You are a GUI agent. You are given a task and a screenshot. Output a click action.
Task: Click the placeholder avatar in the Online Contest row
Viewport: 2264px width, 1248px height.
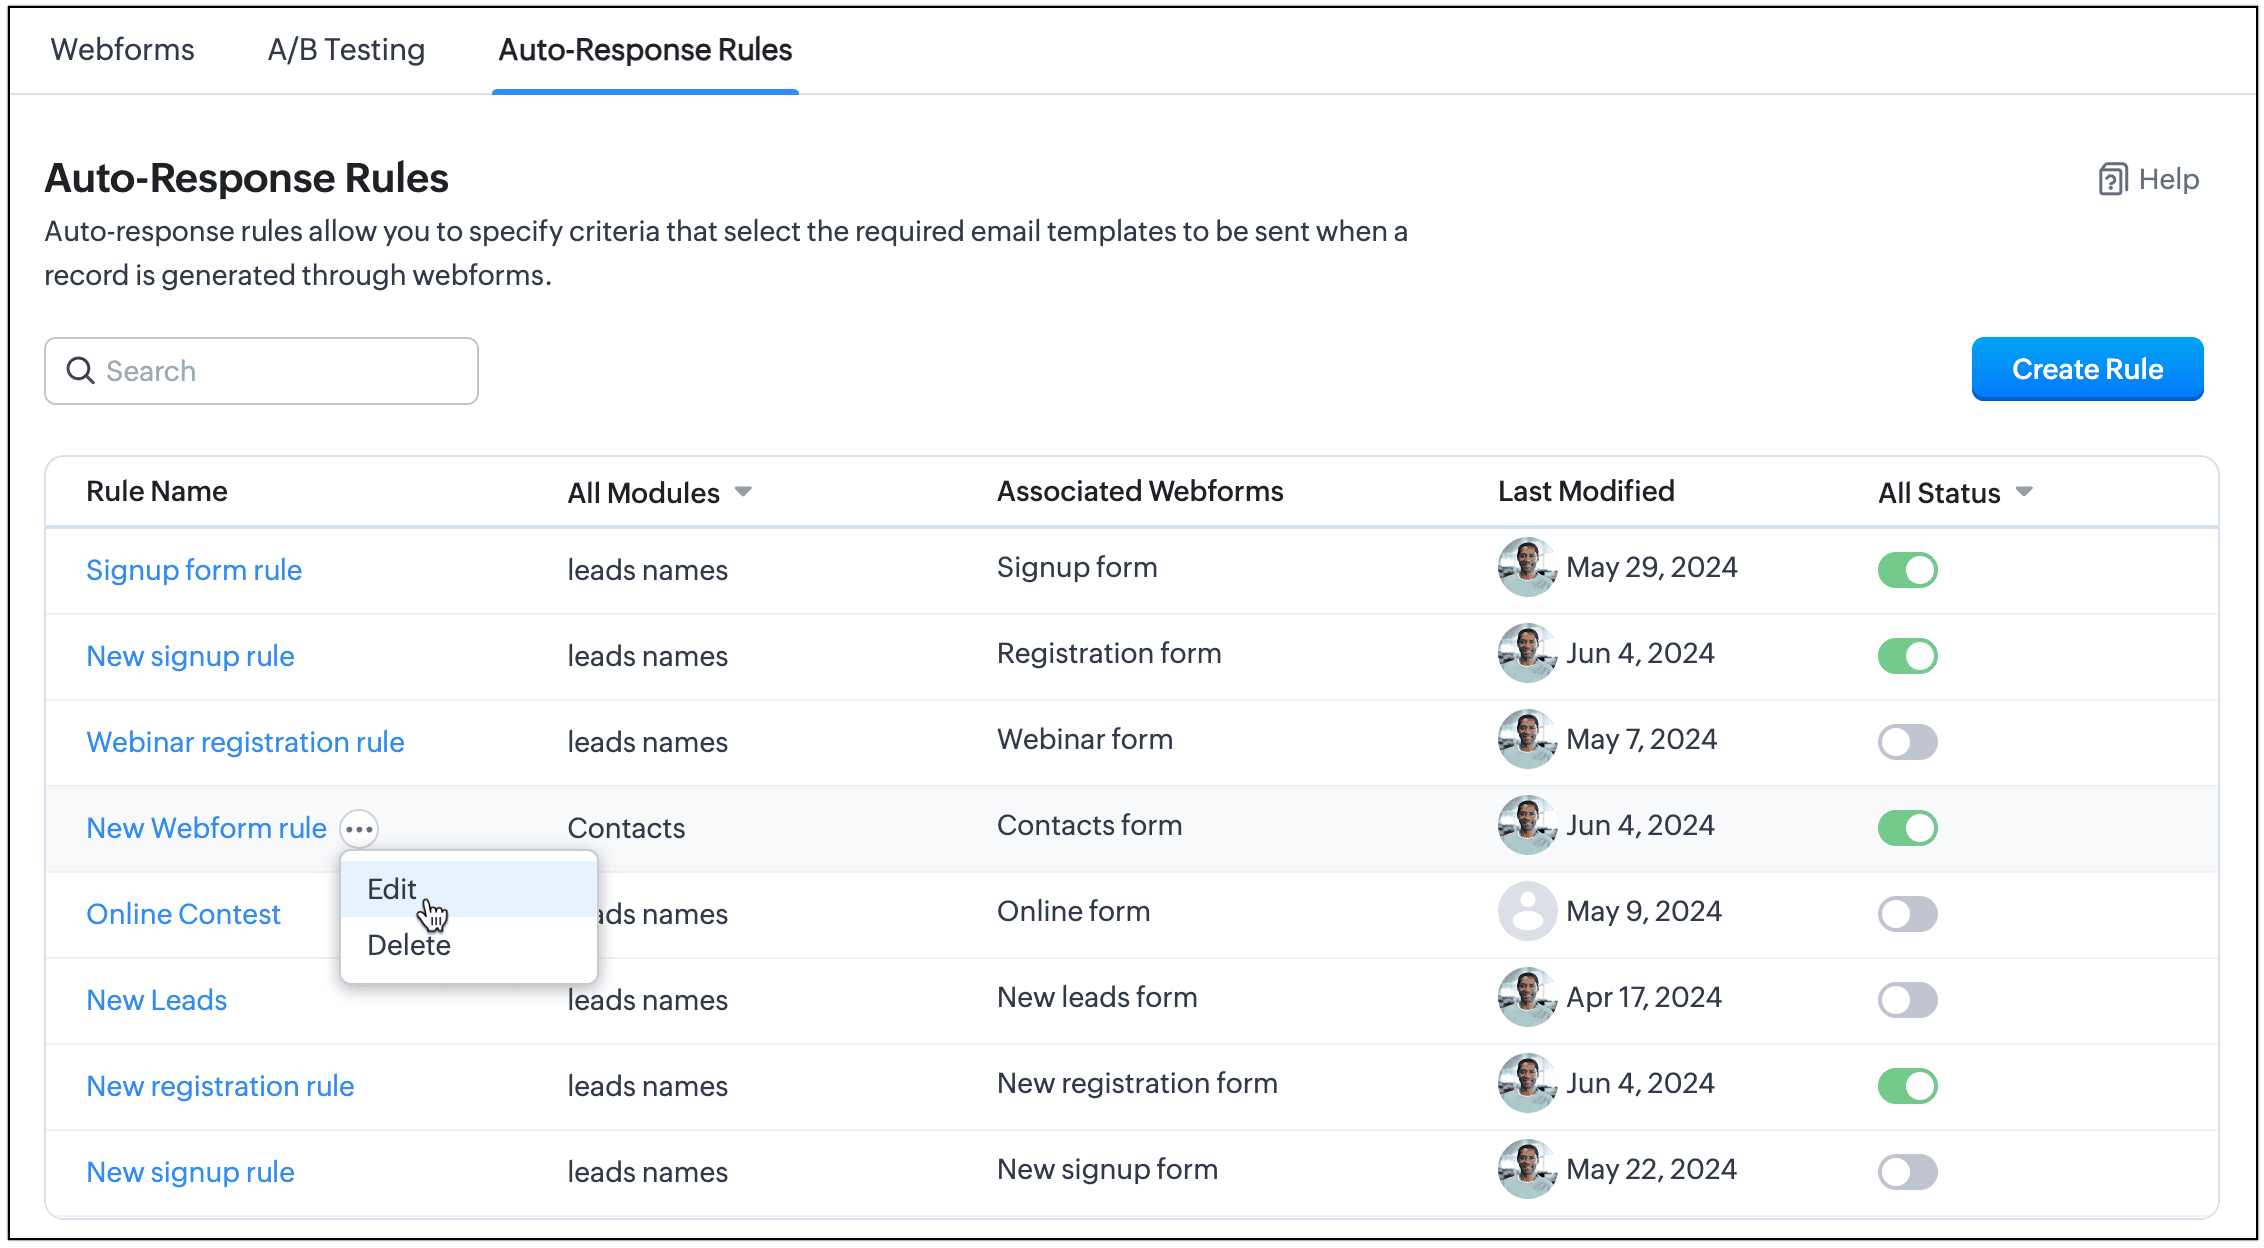(1526, 911)
